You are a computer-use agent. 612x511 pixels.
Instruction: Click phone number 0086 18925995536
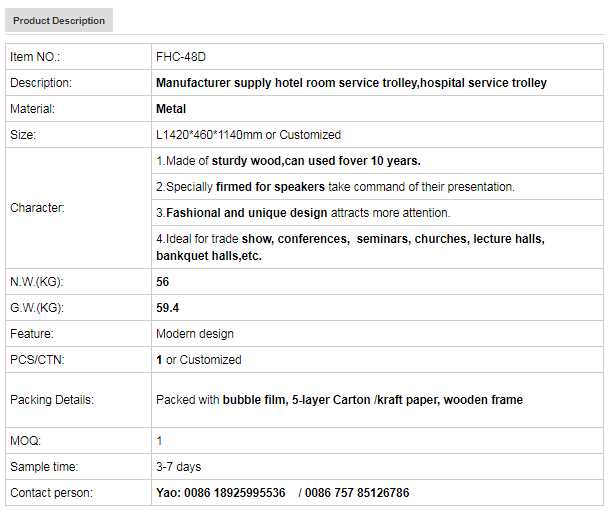click(x=235, y=493)
